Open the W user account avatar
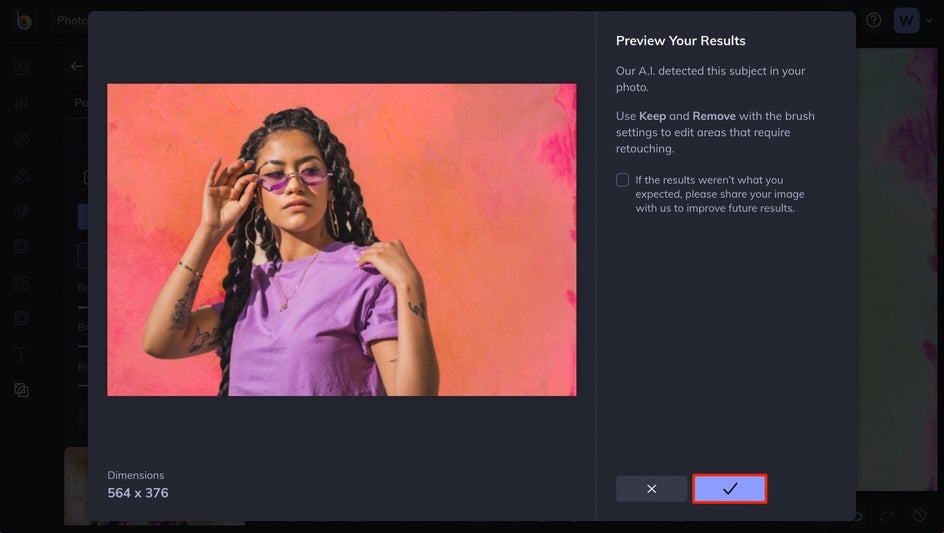The width and height of the screenshot is (944, 533). click(906, 20)
